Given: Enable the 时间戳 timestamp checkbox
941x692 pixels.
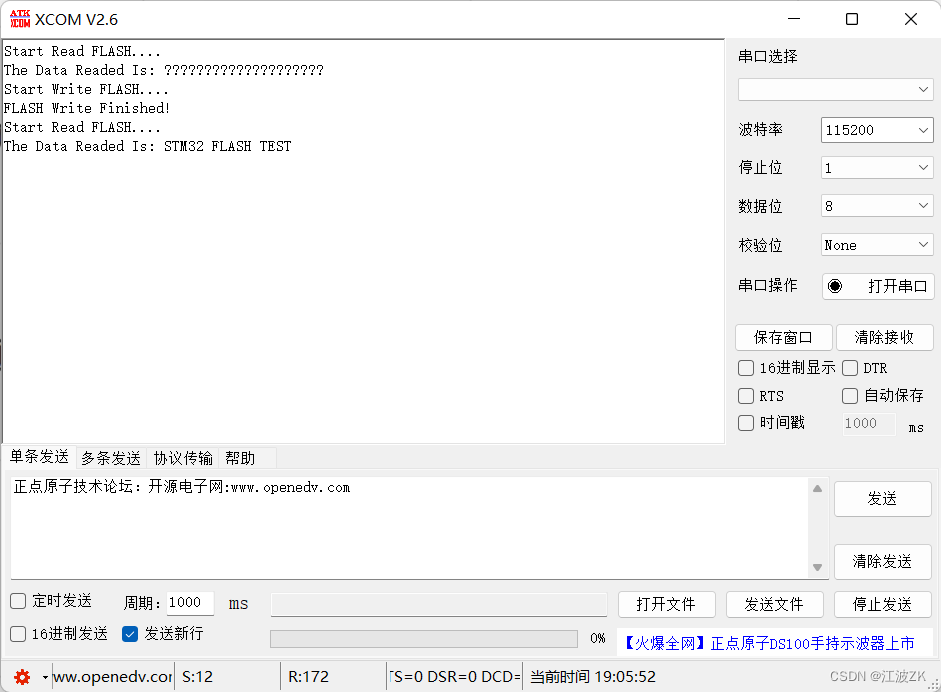Looking at the screenshot, I should 746,423.
